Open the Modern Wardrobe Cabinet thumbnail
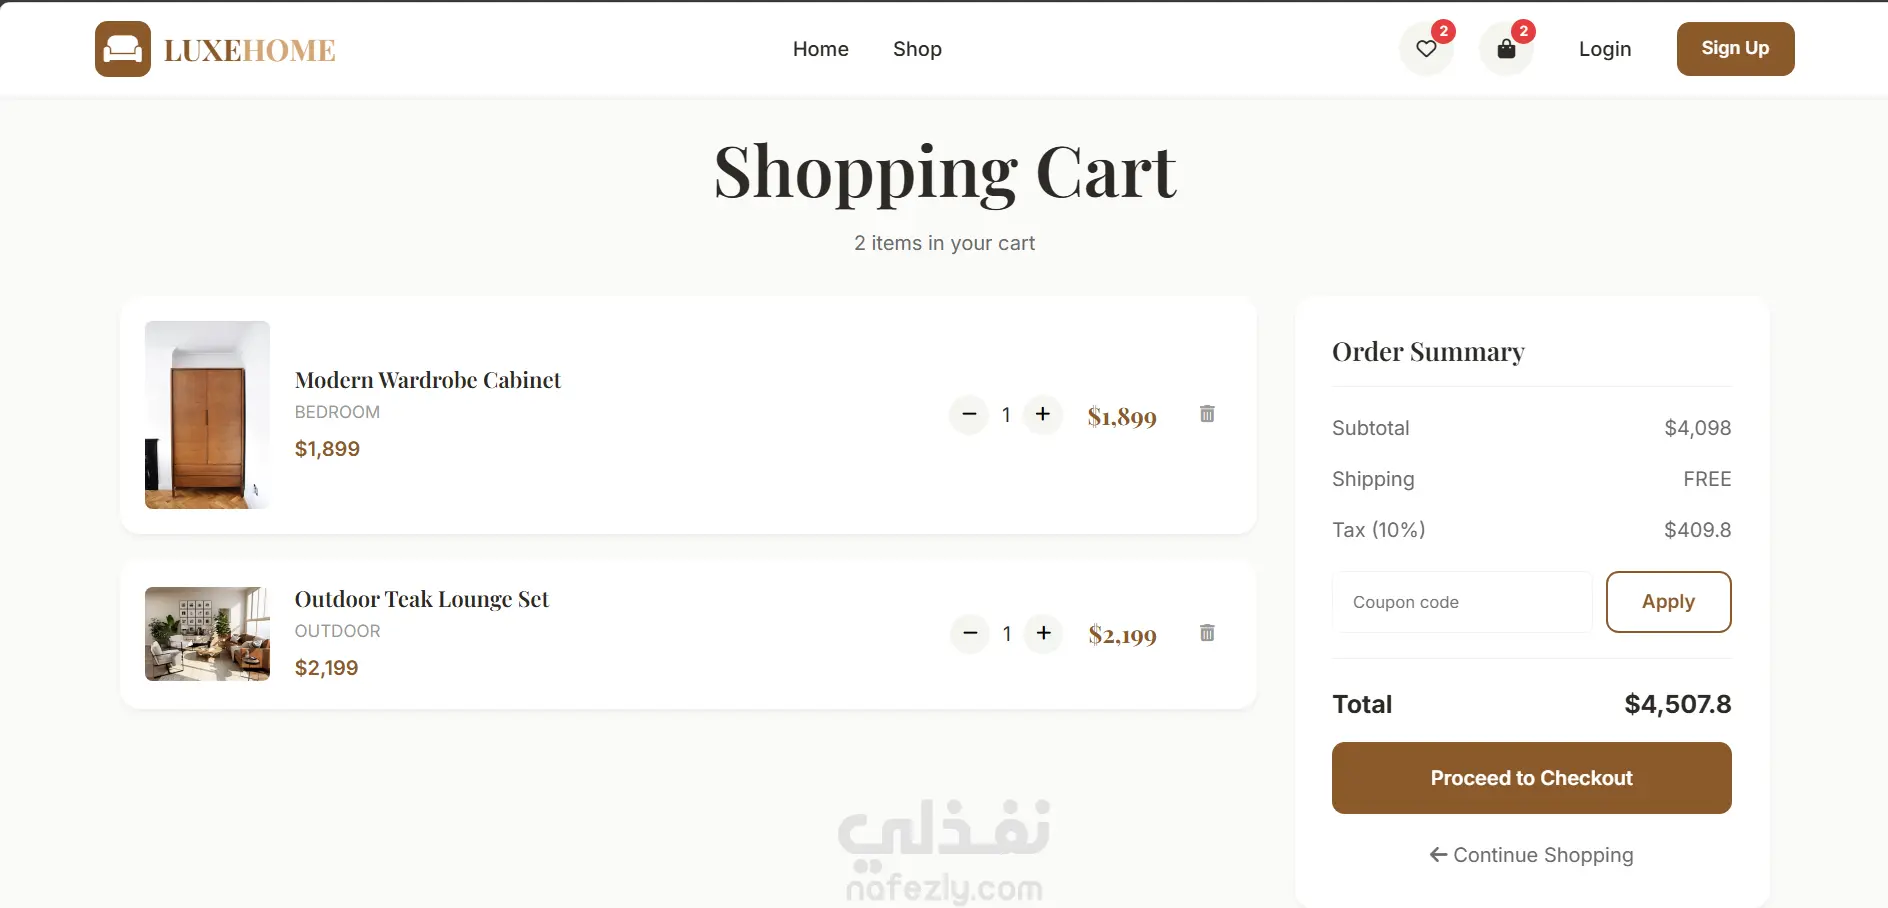 click(x=207, y=415)
